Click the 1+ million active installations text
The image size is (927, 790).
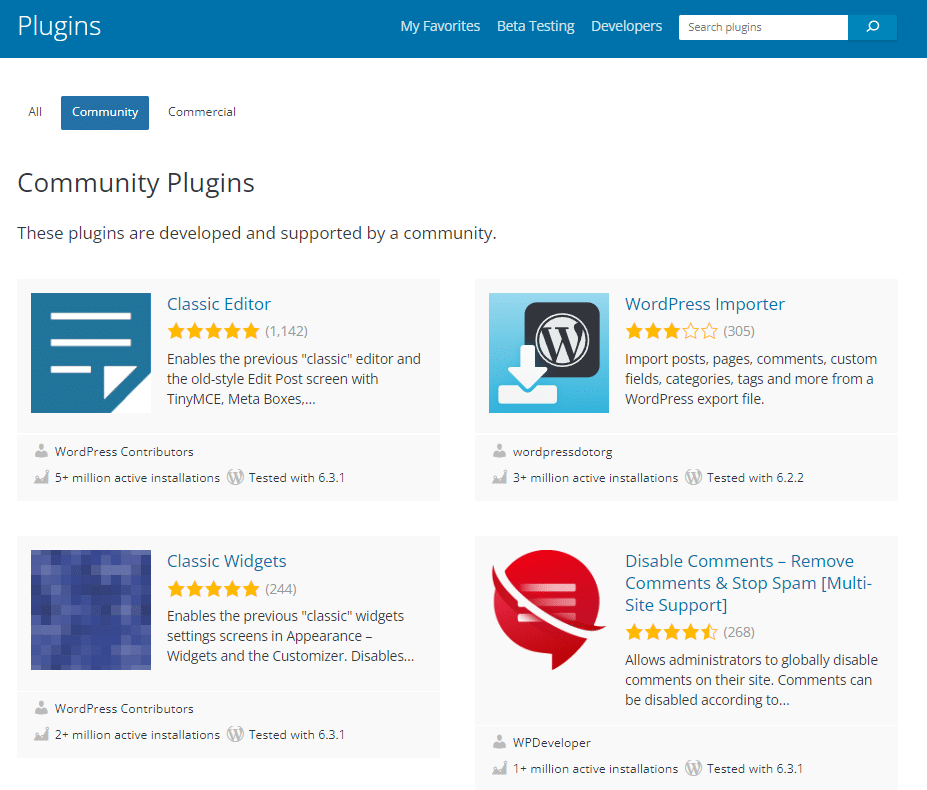click(595, 769)
